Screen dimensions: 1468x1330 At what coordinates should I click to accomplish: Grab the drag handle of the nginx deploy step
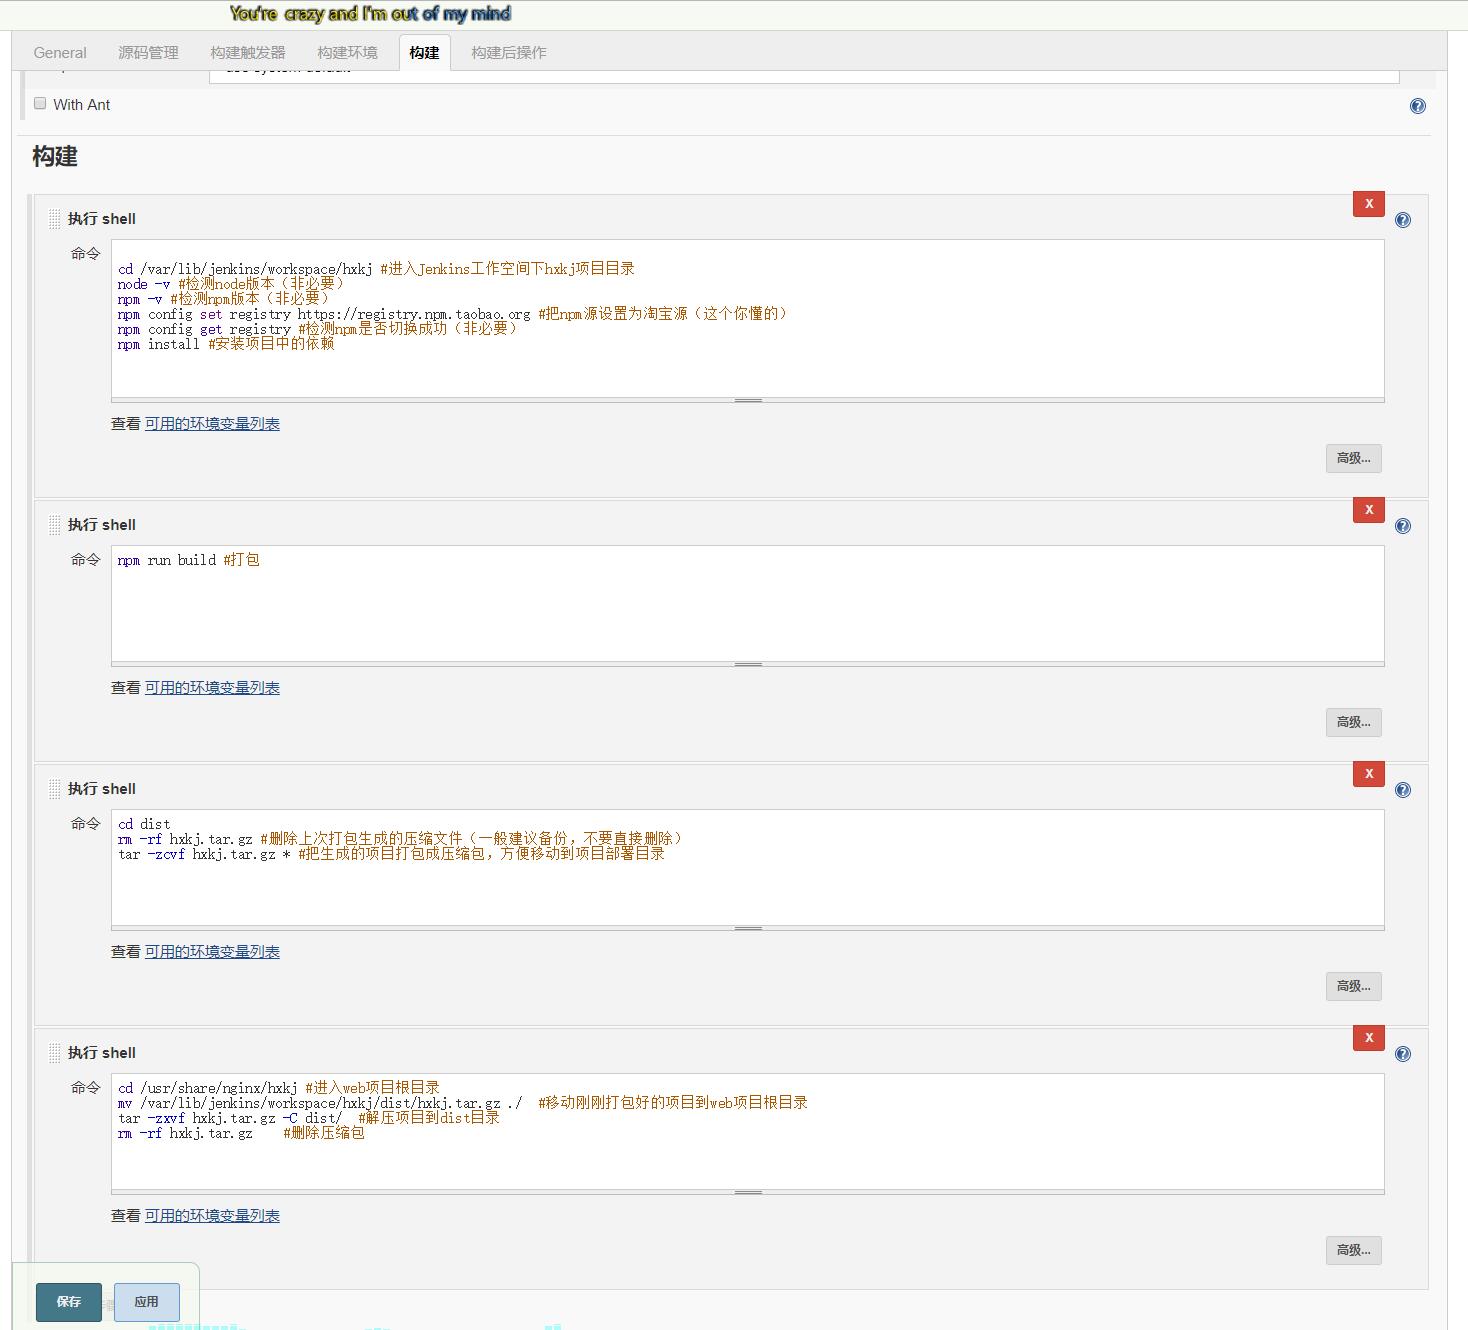coord(54,1053)
